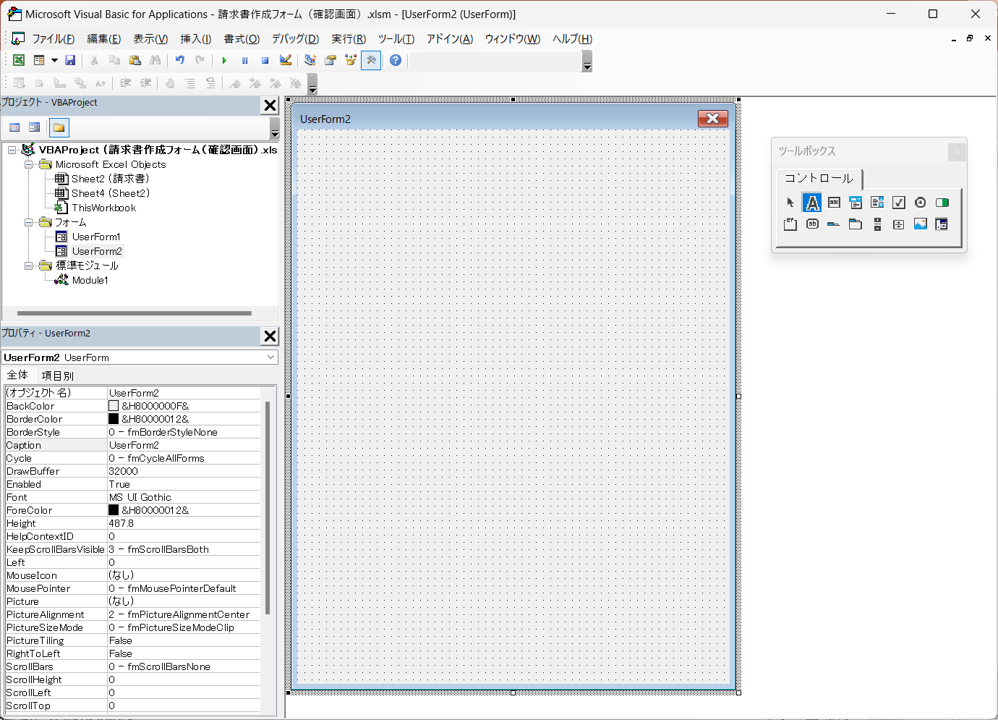Select the Image control in the toolbox

[920, 225]
